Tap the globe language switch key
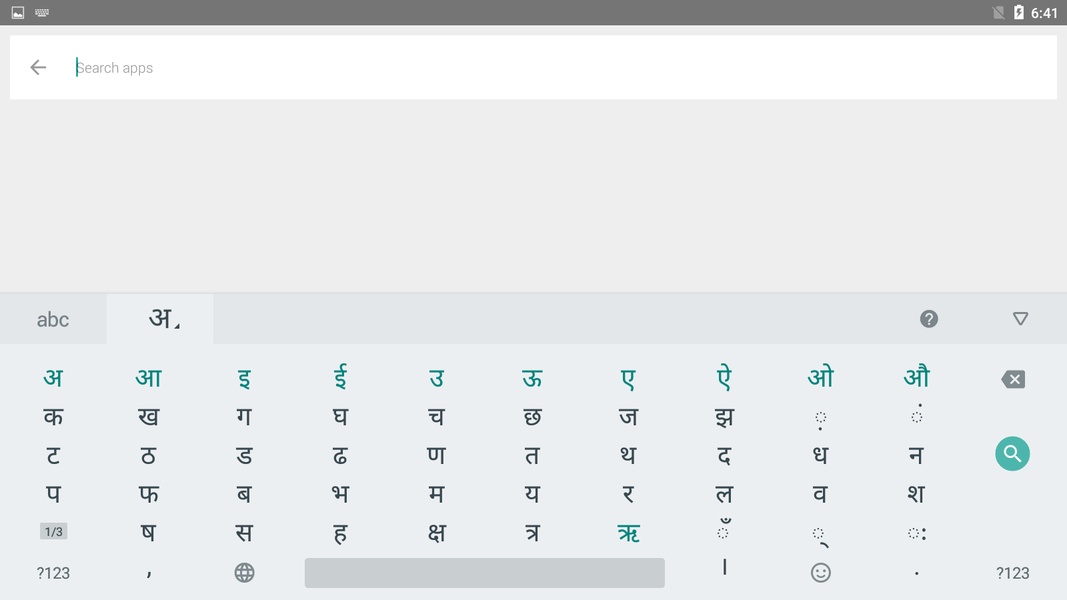The height and width of the screenshot is (600, 1067). coord(244,572)
